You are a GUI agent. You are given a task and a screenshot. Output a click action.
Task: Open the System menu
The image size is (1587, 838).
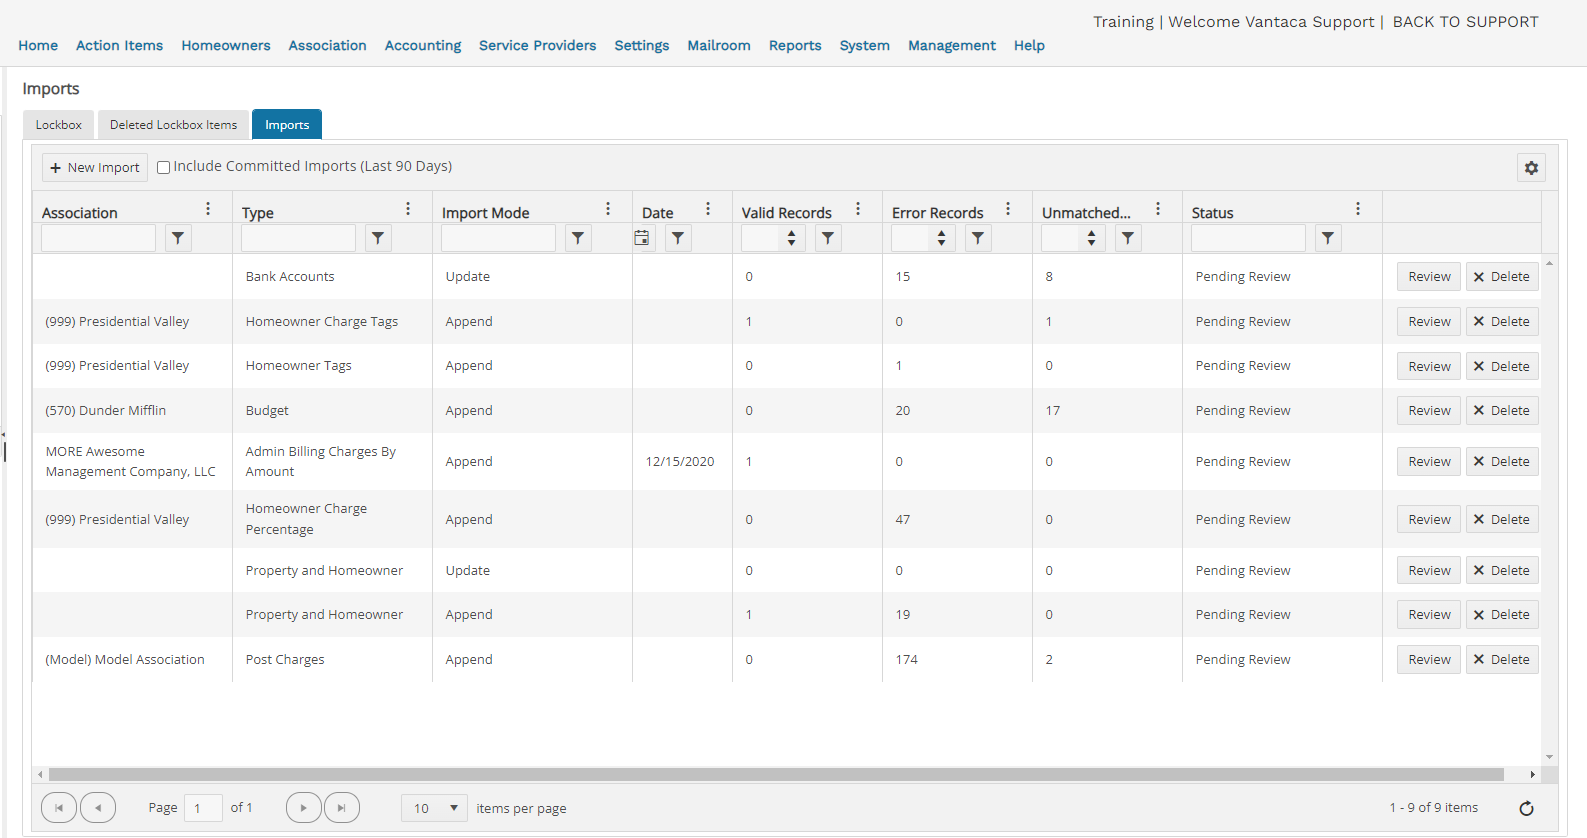coord(865,46)
